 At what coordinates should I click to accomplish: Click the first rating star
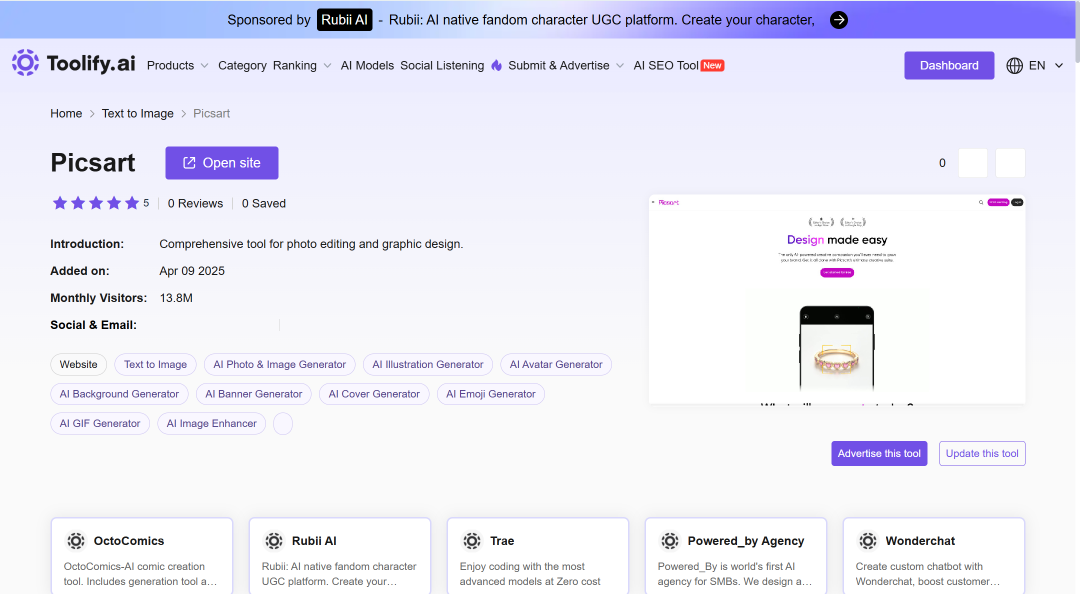[60, 203]
